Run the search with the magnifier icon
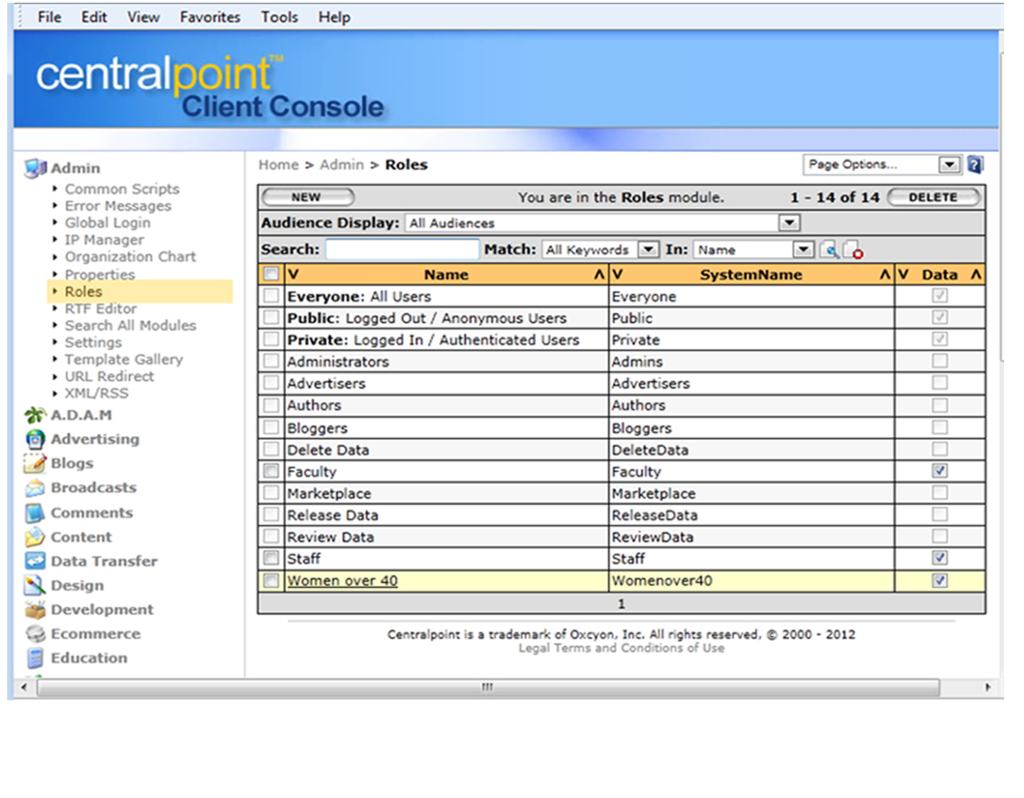 [x=829, y=249]
